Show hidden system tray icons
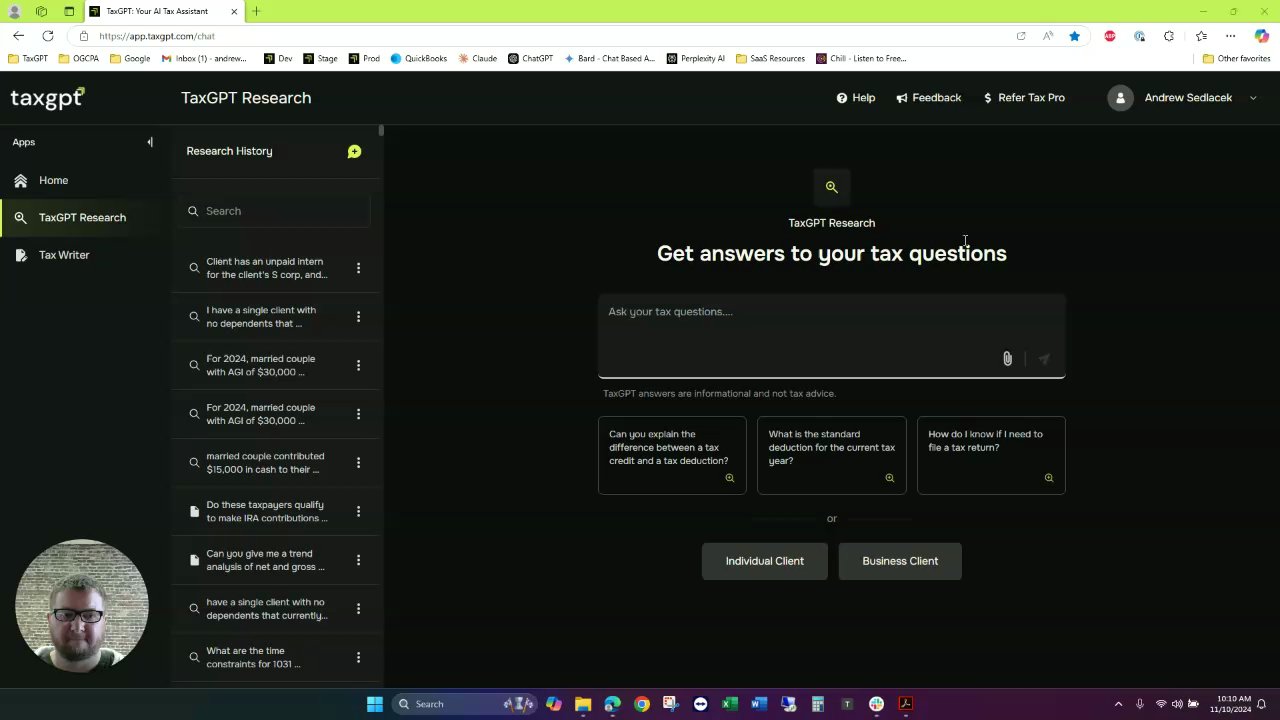This screenshot has height=720, width=1280. [x=1118, y=704]
